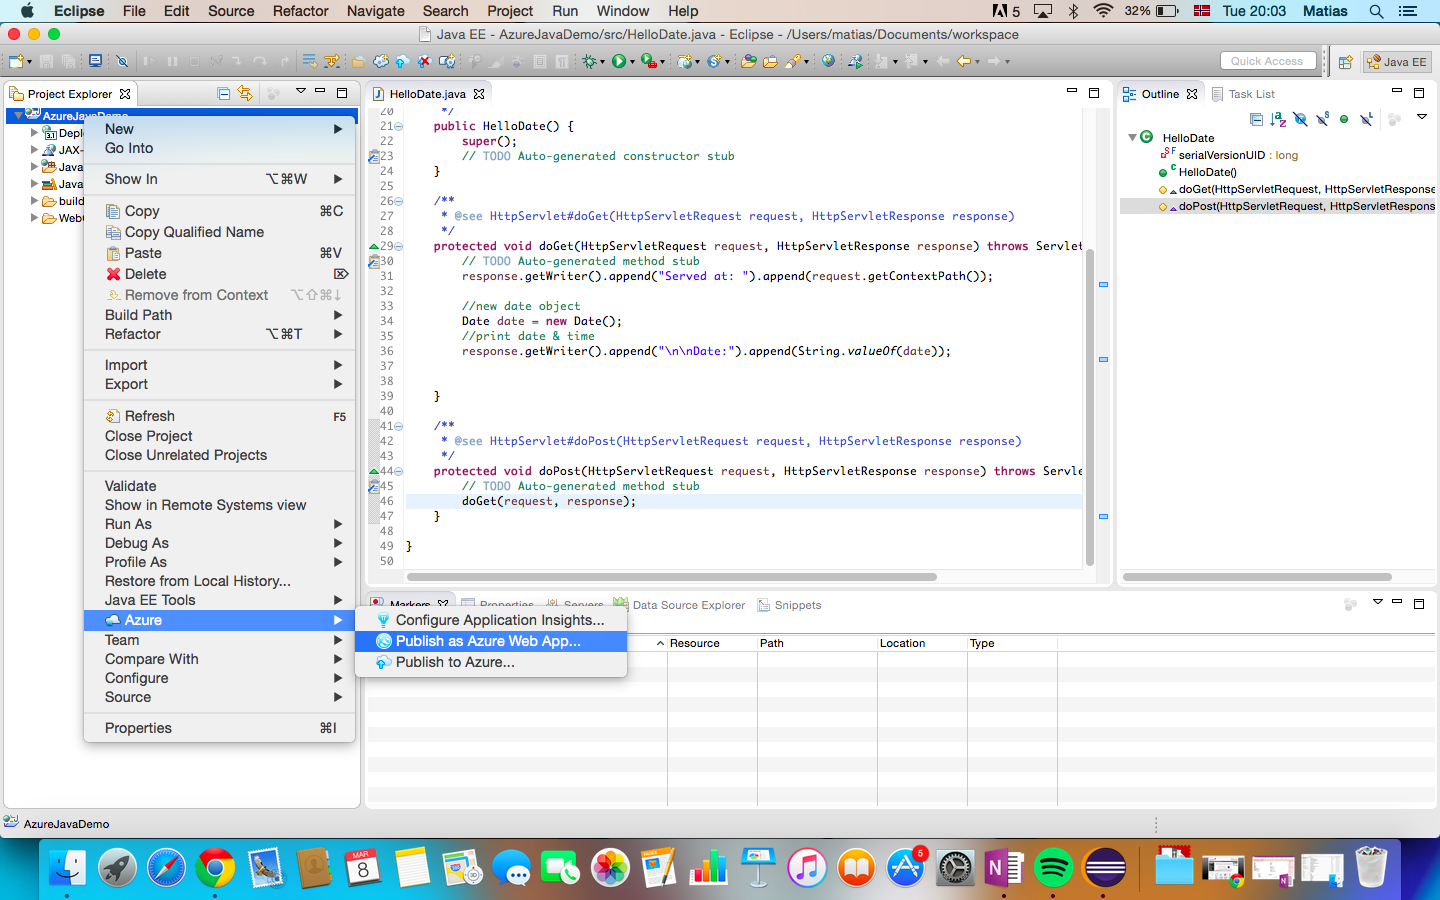1440x900 pixels.
Task: Click the Back navigation yellow arrow
Action: click(963, 61)
